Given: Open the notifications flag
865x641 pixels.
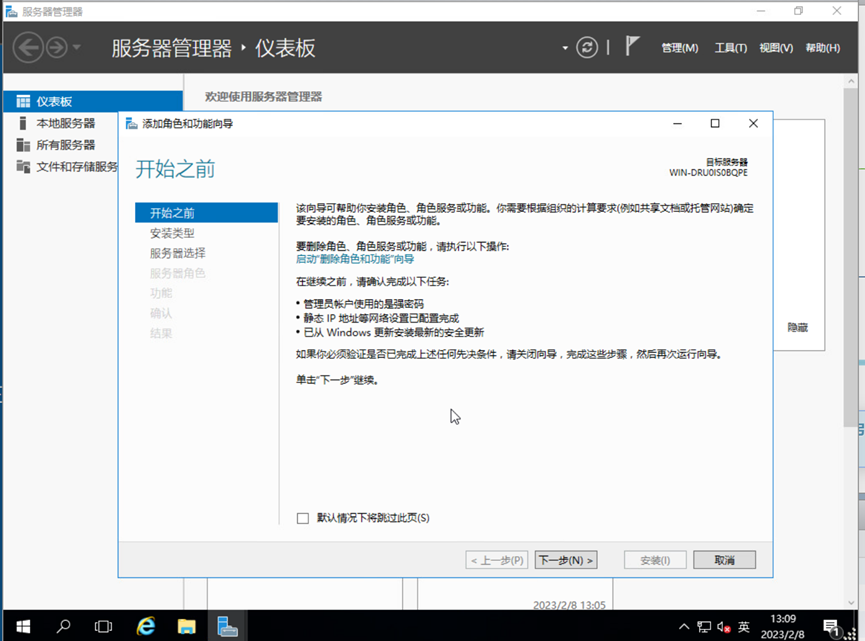Looking at the screenshot, I should [x=632, y=46].
